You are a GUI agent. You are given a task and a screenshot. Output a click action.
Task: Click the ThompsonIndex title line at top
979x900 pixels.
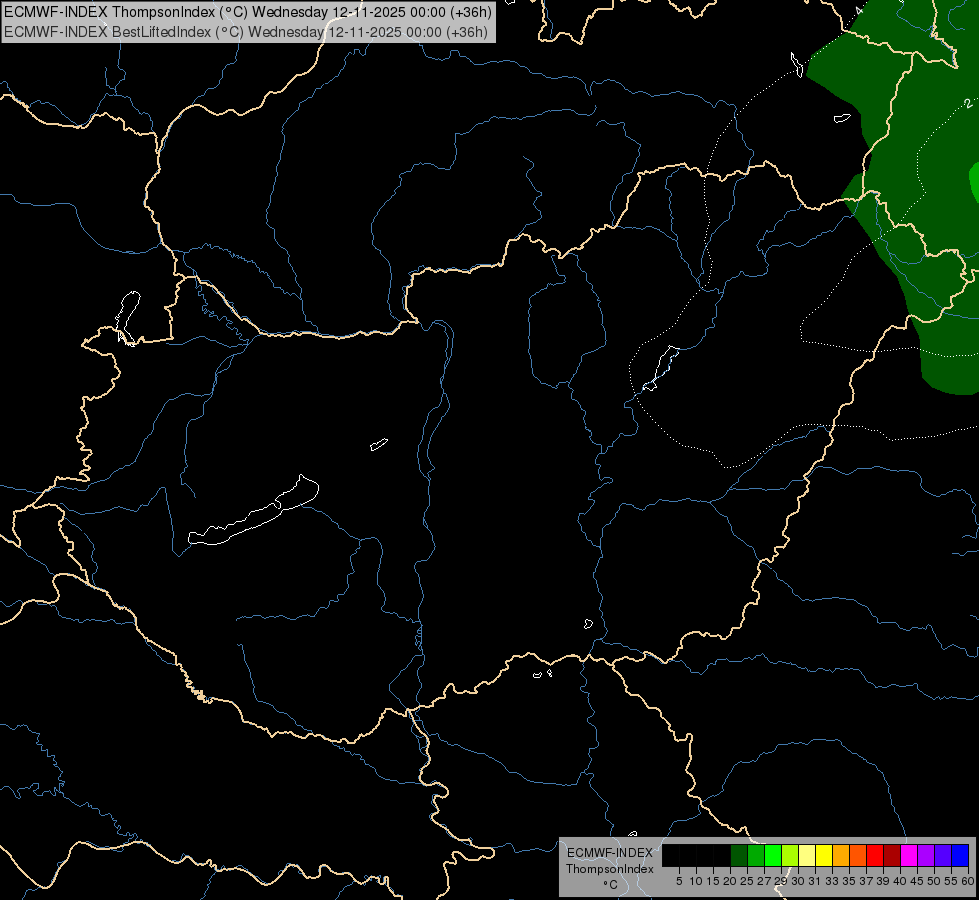point(247,12)
